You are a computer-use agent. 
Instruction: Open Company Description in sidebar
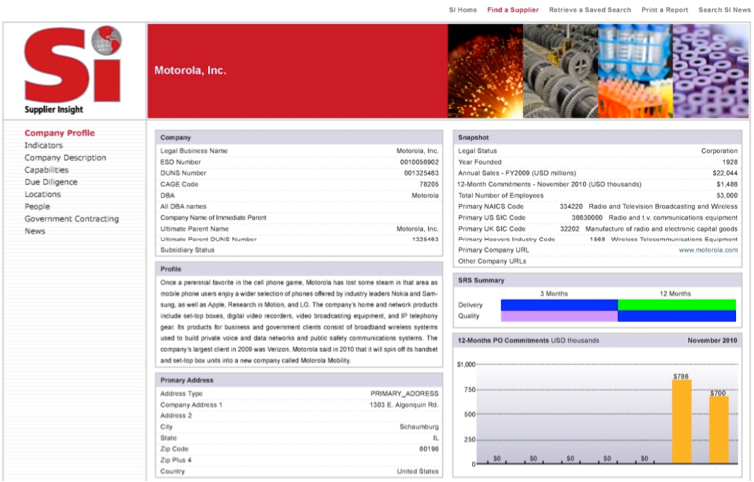[x=65, y=158]
